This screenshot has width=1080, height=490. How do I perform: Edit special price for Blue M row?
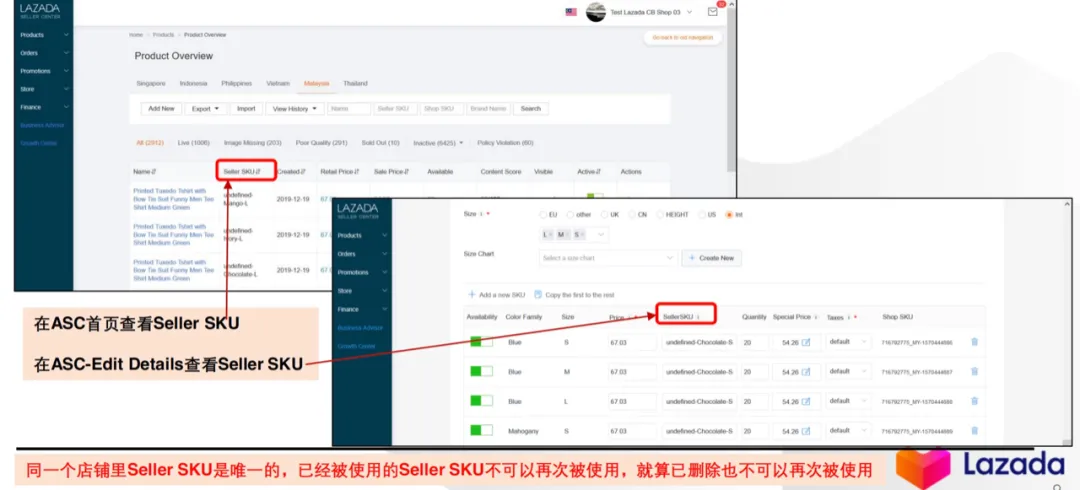coord(806,372)
